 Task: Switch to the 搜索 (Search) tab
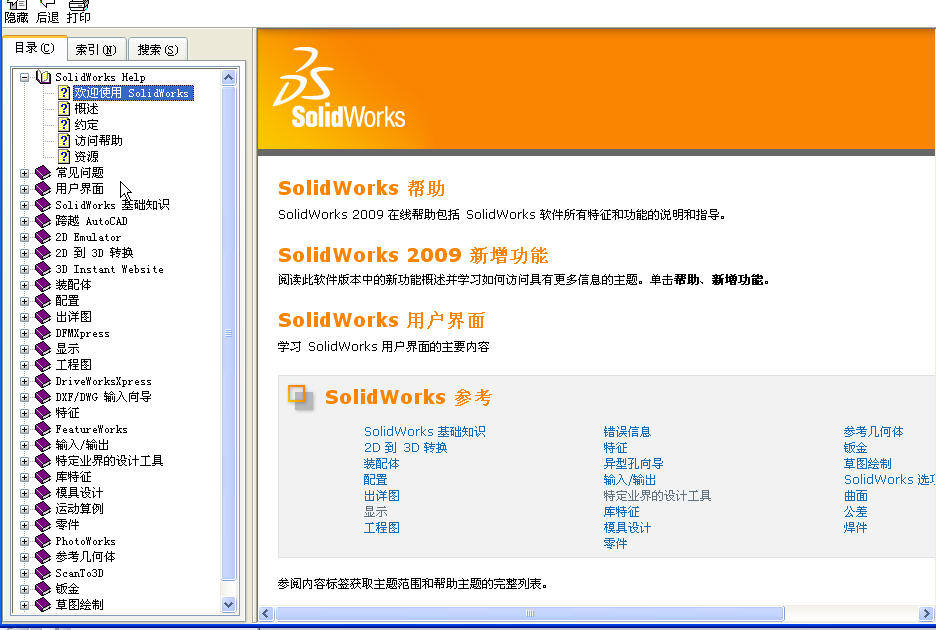(x=158, y=50)
